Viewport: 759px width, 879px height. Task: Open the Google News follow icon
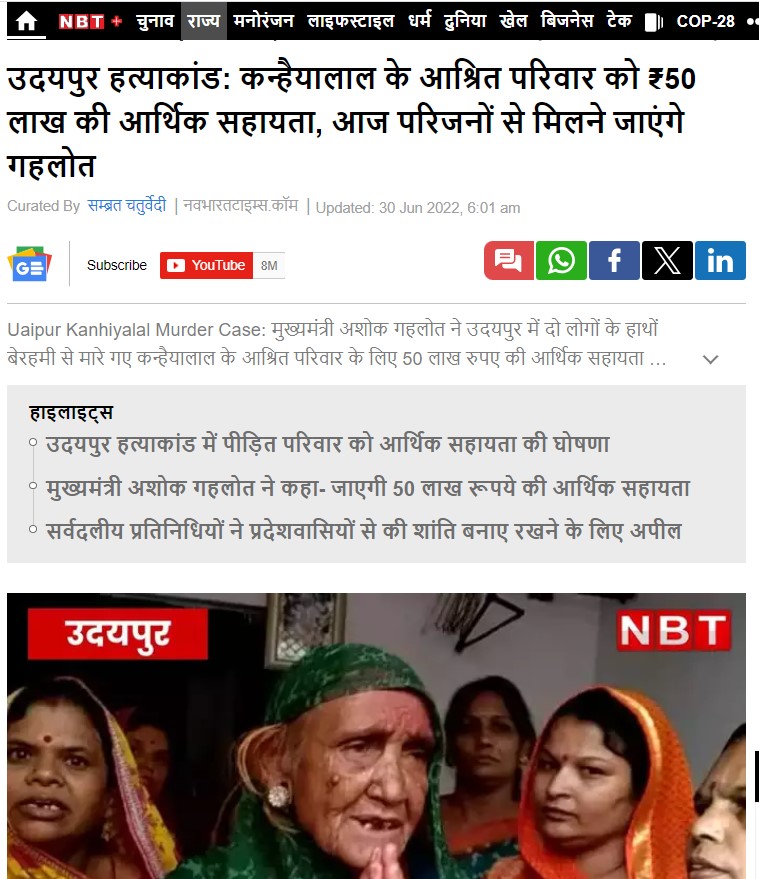click(29, 263)
